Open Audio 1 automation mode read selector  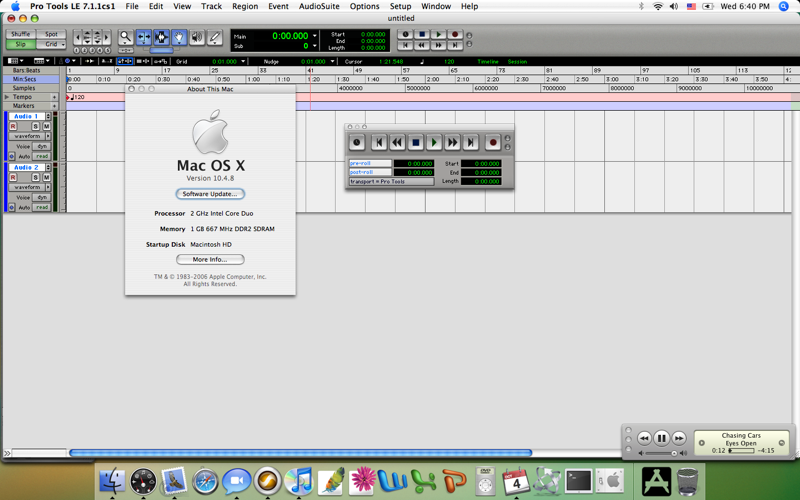click(x=42, y=157)
